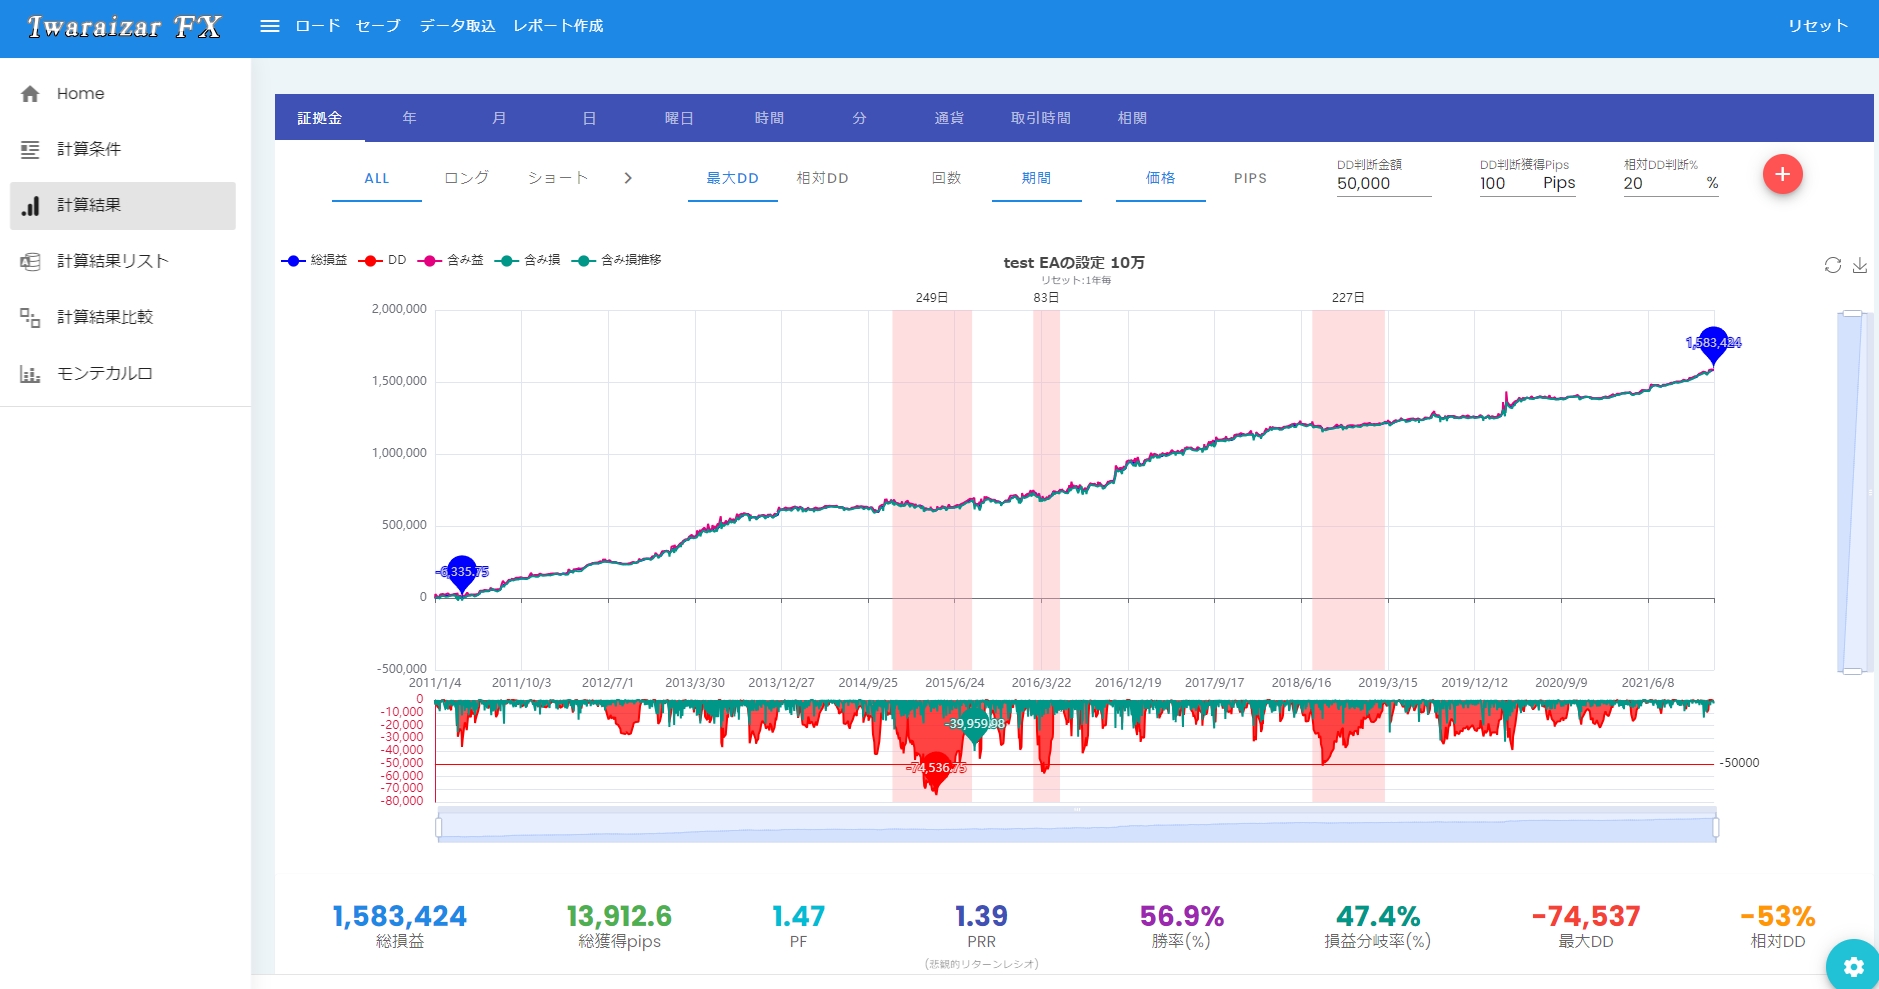Download the chart as image
The width and height of the screenshot is (1879, 989).
pyautogui.click(x=1859, y=265)
